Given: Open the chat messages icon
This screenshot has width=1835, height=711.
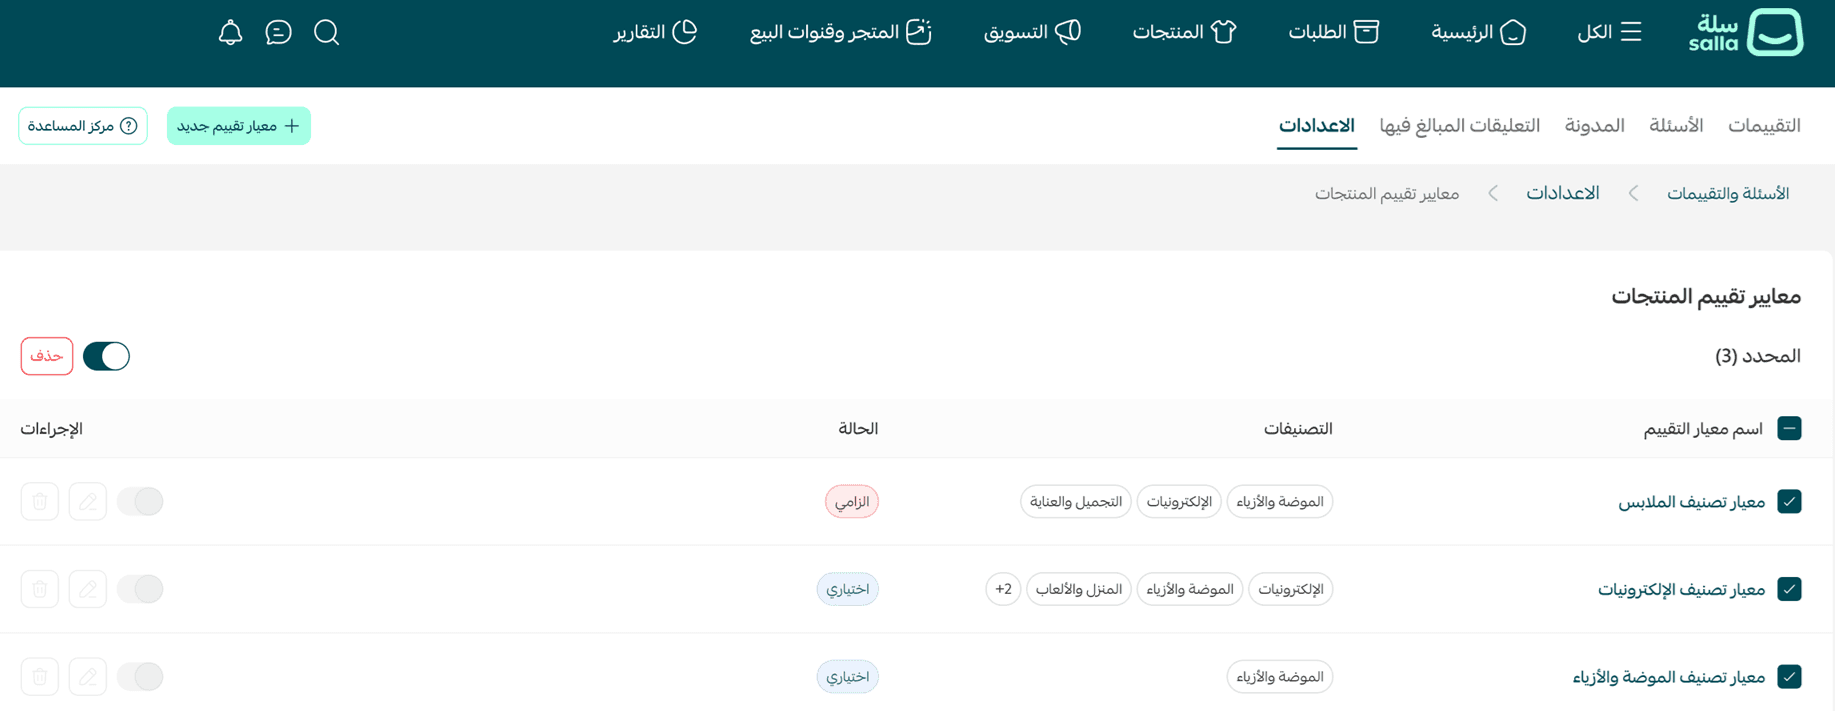Looking at the screenshot, I should coord(279,32).
